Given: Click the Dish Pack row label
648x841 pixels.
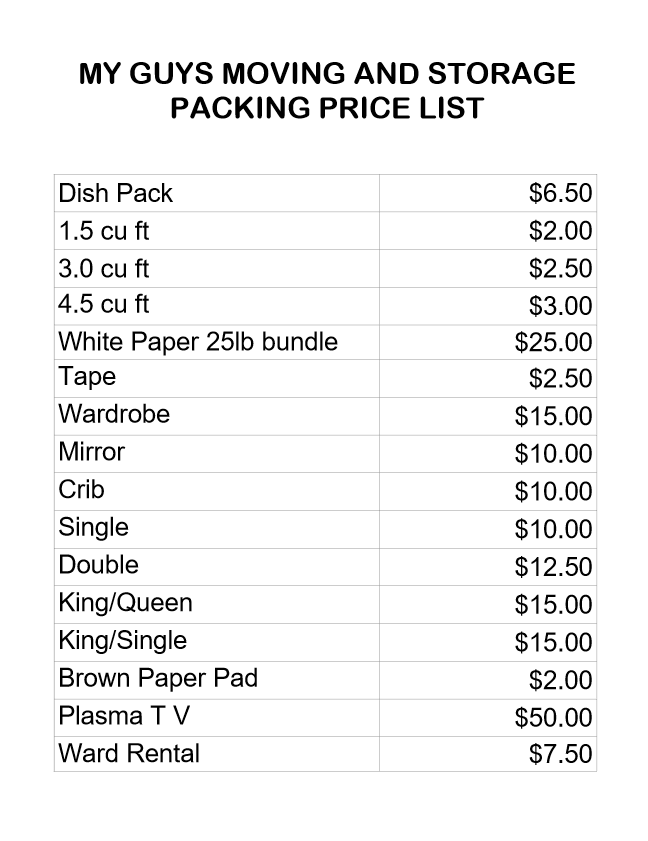Looking at the screenshot, I should pyautogui.click(x=217, y=193).
